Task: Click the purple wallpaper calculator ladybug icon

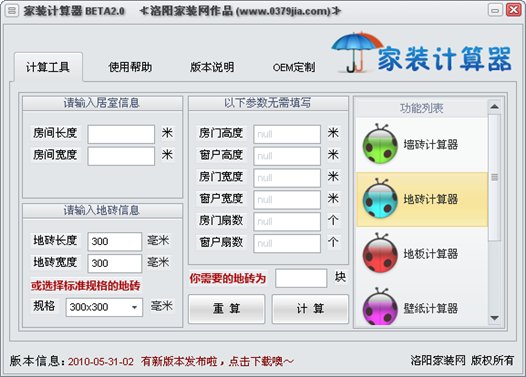Action: pyautogui.click(x=380, y=307)
